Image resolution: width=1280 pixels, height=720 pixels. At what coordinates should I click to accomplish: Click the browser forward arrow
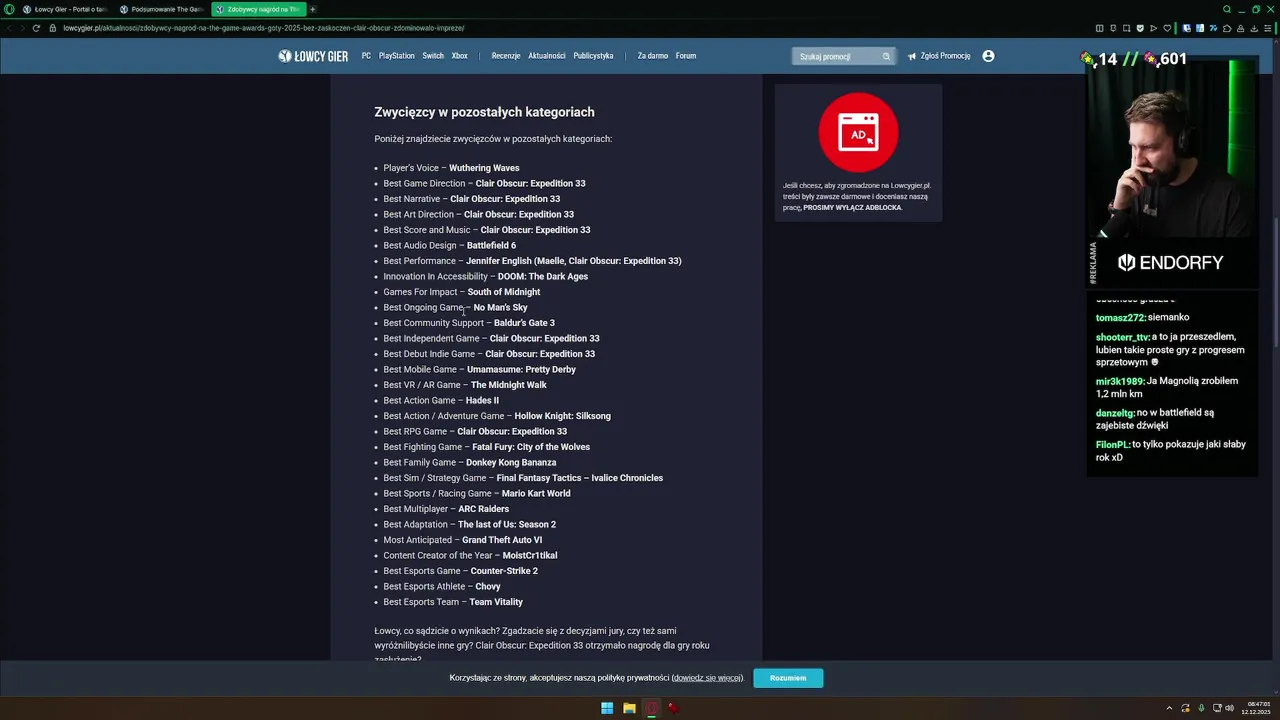(23, 28)
